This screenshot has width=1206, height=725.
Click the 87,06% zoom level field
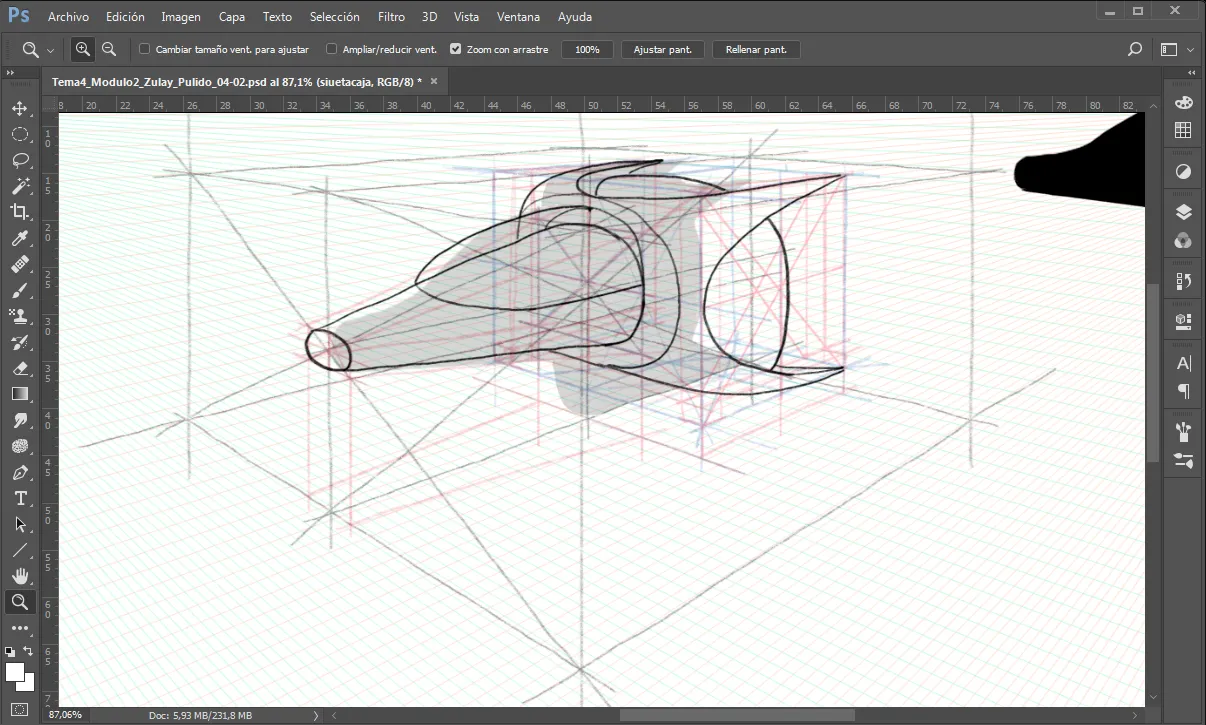tap(67, 716)
